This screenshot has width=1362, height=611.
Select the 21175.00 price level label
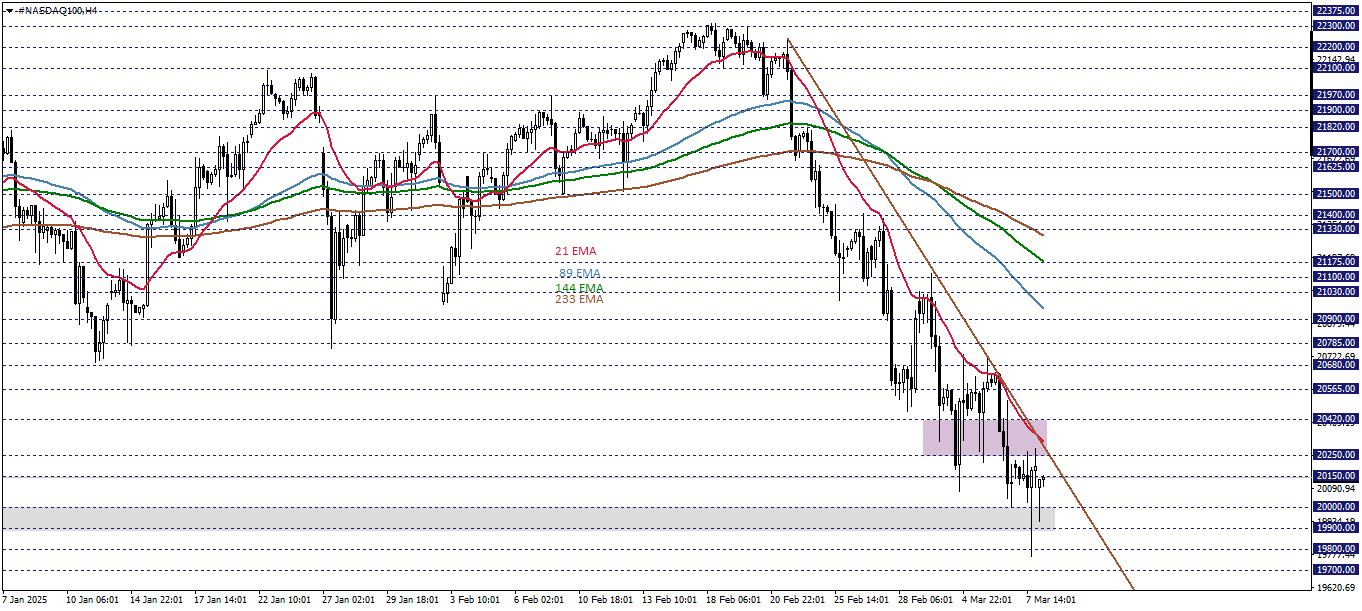[x=1337, y=262]
